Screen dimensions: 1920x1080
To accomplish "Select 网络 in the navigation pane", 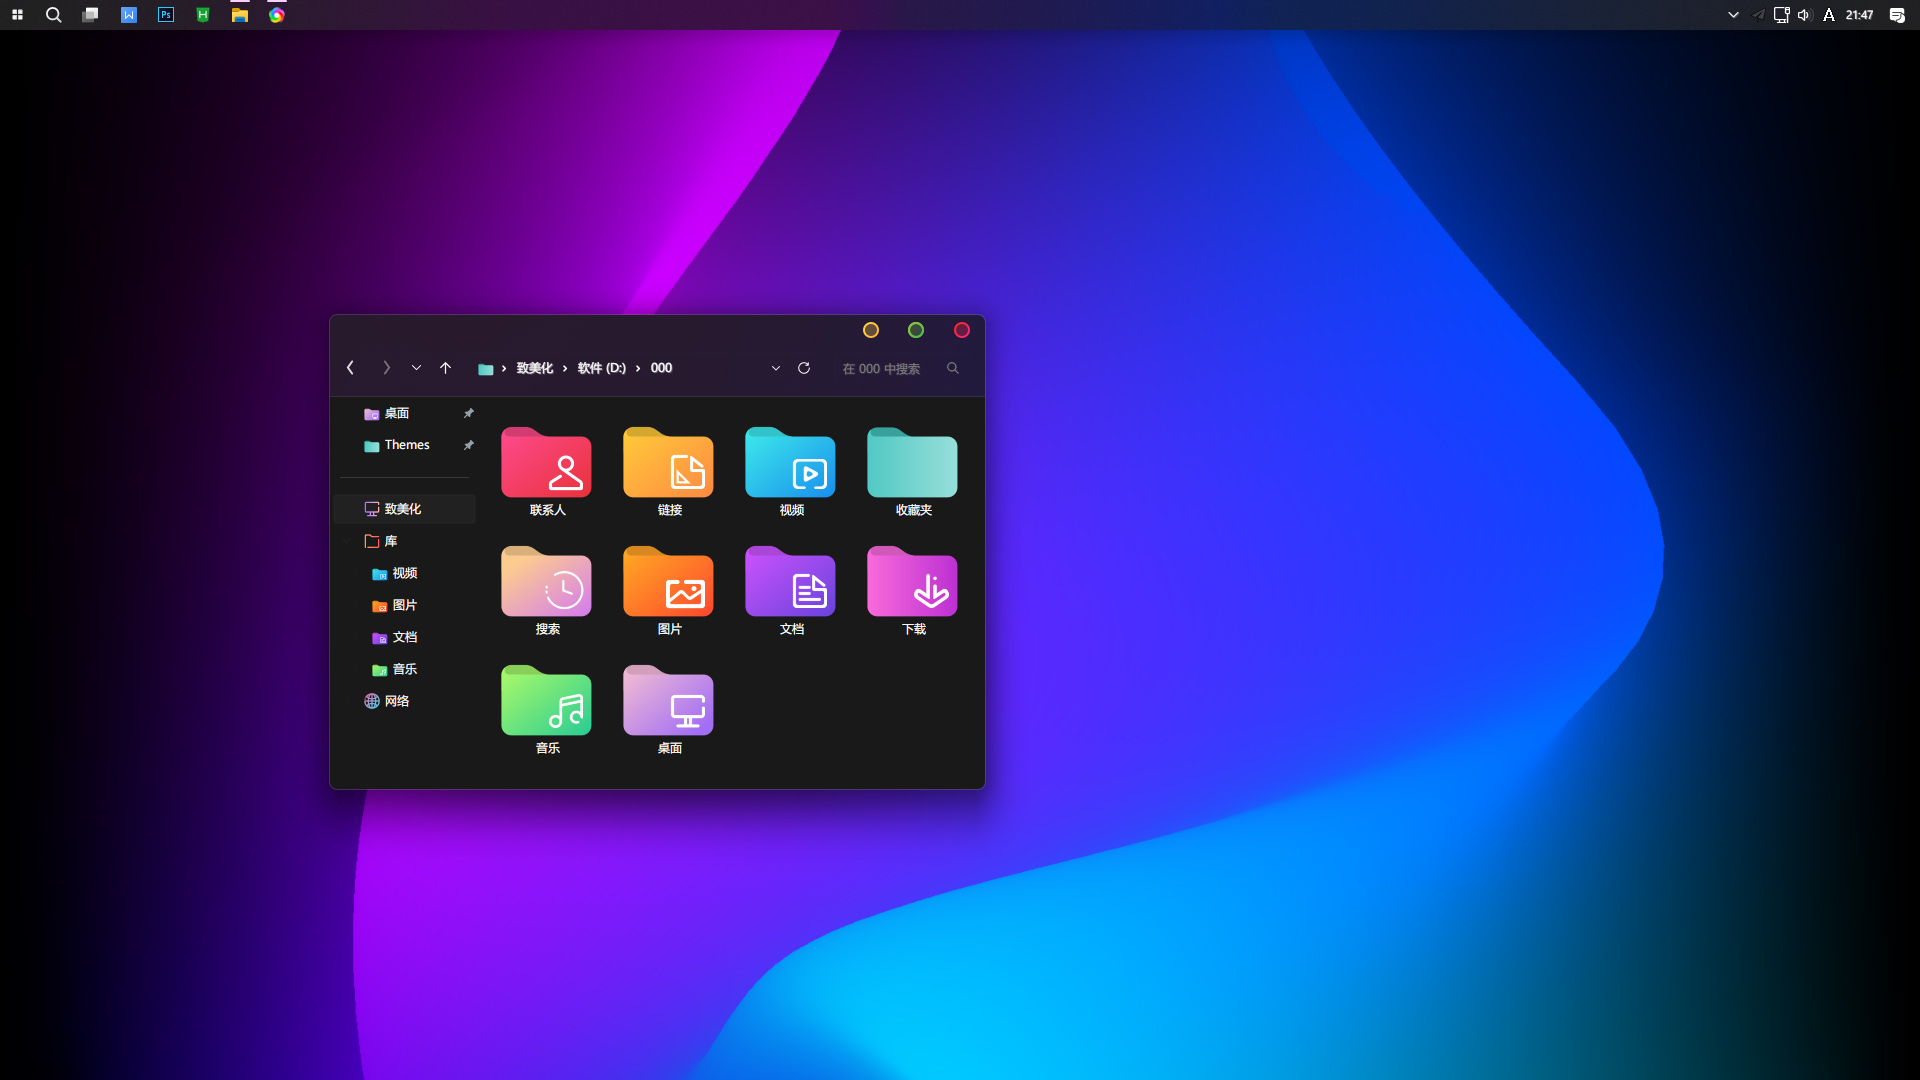I will [396, 701].
